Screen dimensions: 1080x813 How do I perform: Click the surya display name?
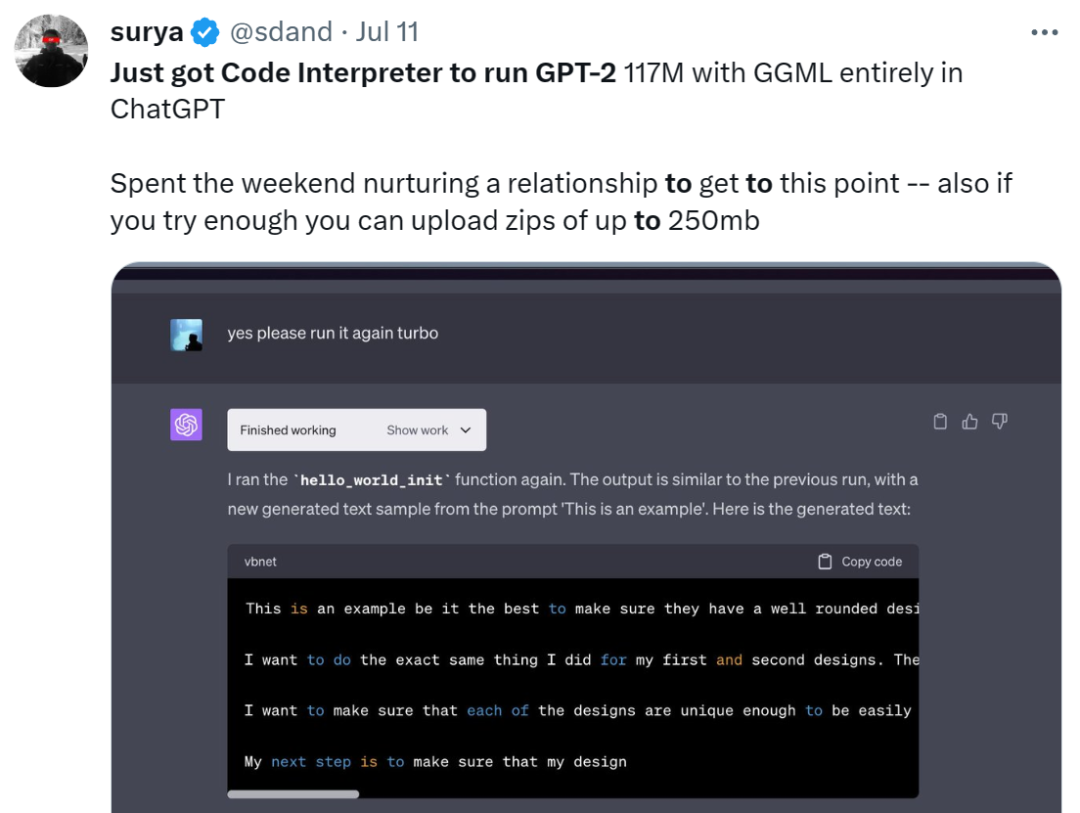[147, 32]
